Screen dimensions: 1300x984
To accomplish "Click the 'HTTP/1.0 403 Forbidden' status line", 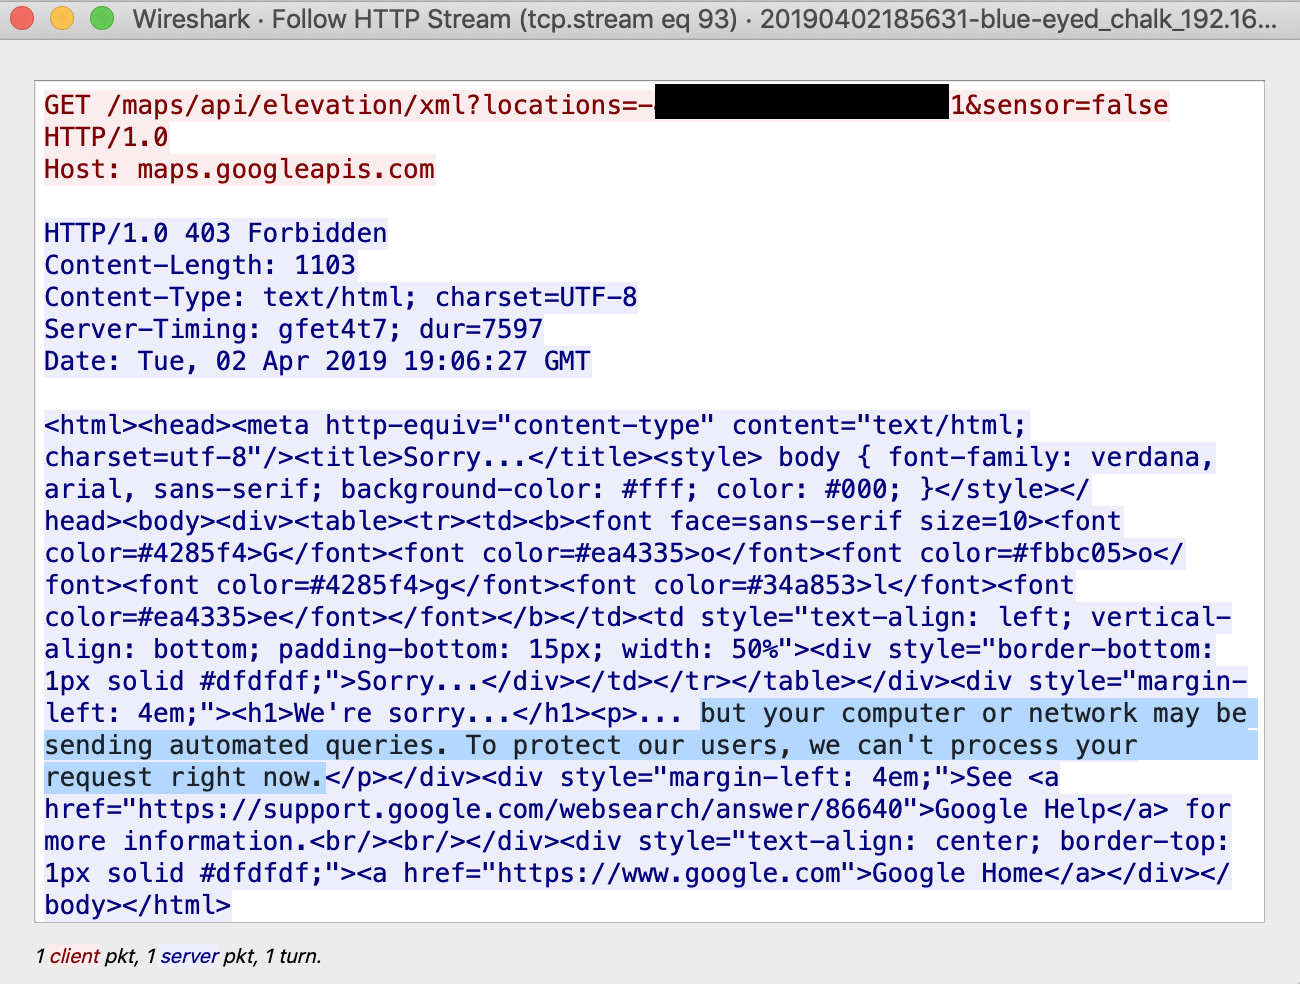I will tap(215, 233).
